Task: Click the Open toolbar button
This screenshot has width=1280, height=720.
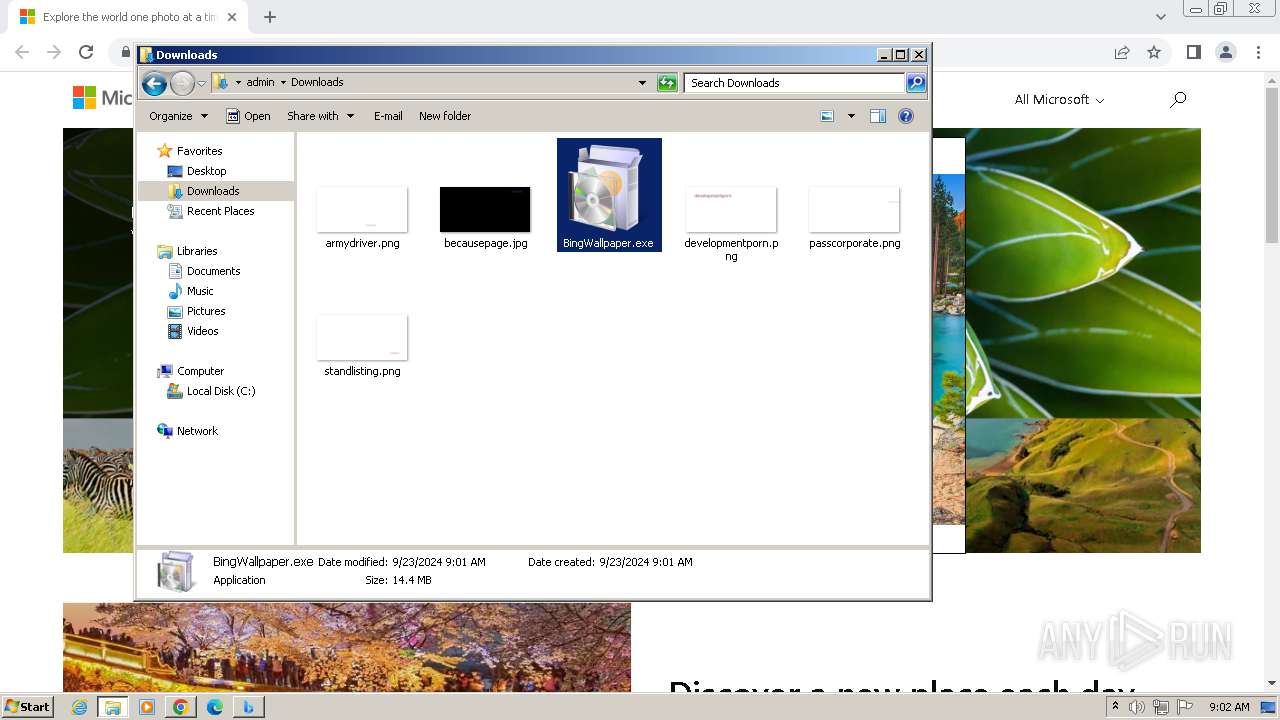Action: (x=248, y=116)
